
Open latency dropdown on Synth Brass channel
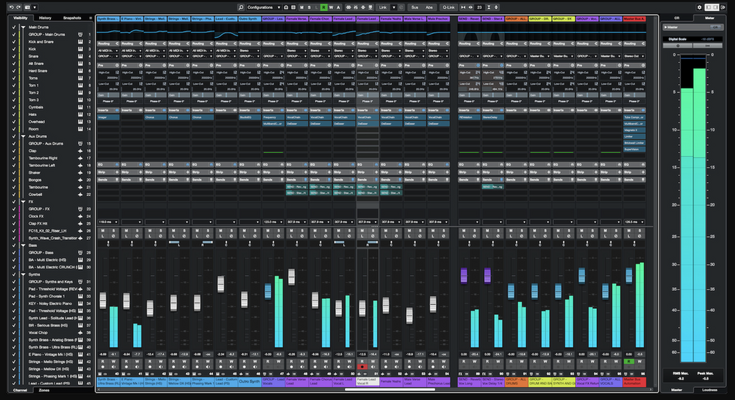click(x=108, y=222)
